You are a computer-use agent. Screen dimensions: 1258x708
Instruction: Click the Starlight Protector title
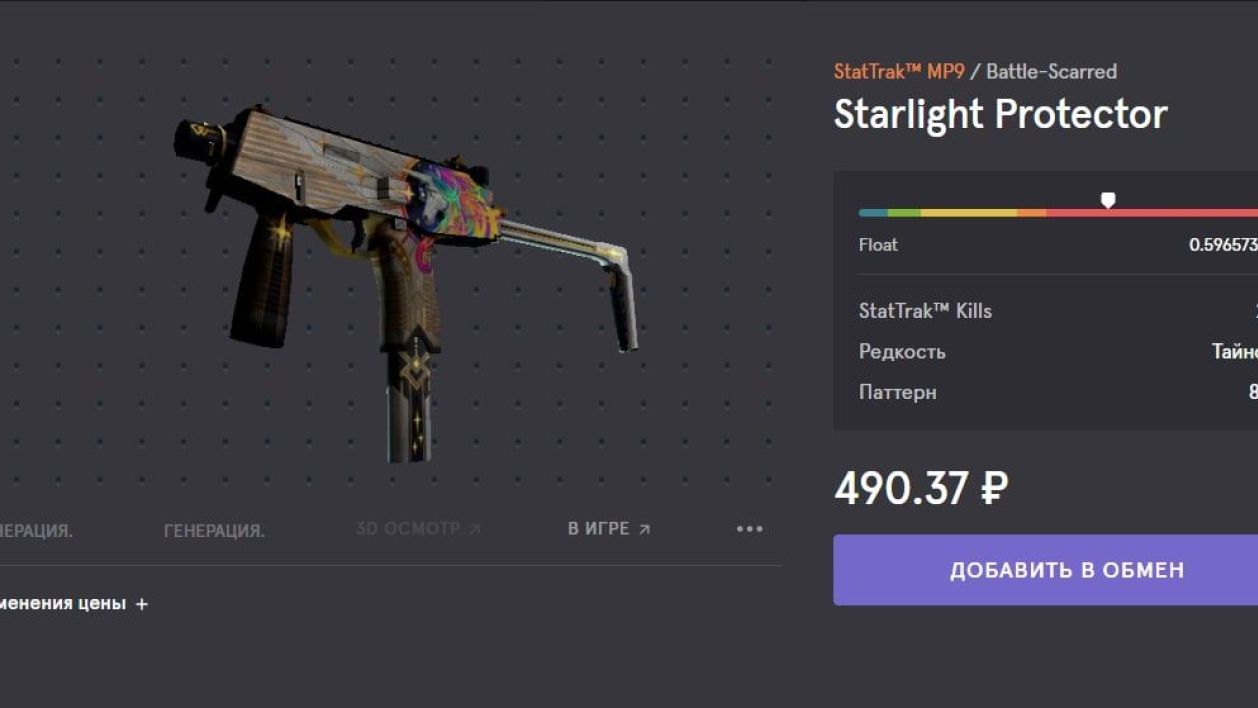[x=1000, y=115]
